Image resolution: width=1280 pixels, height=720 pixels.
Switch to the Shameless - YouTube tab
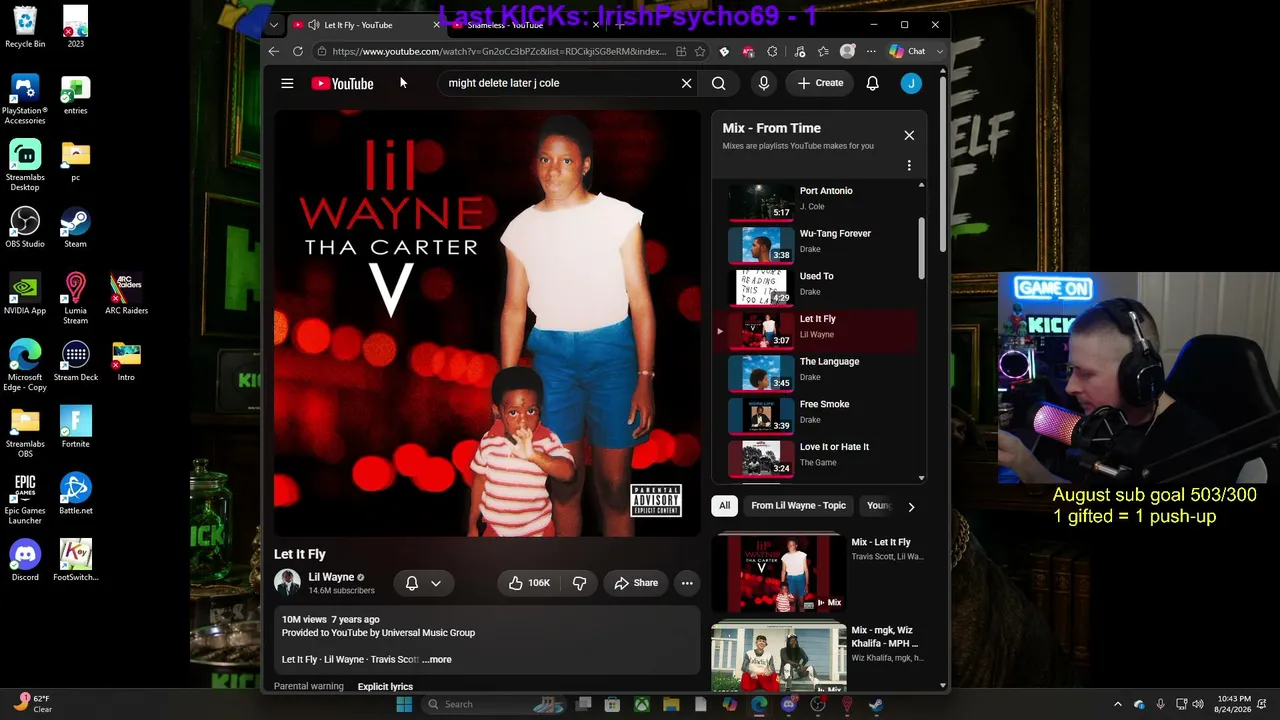click(524, 25)
